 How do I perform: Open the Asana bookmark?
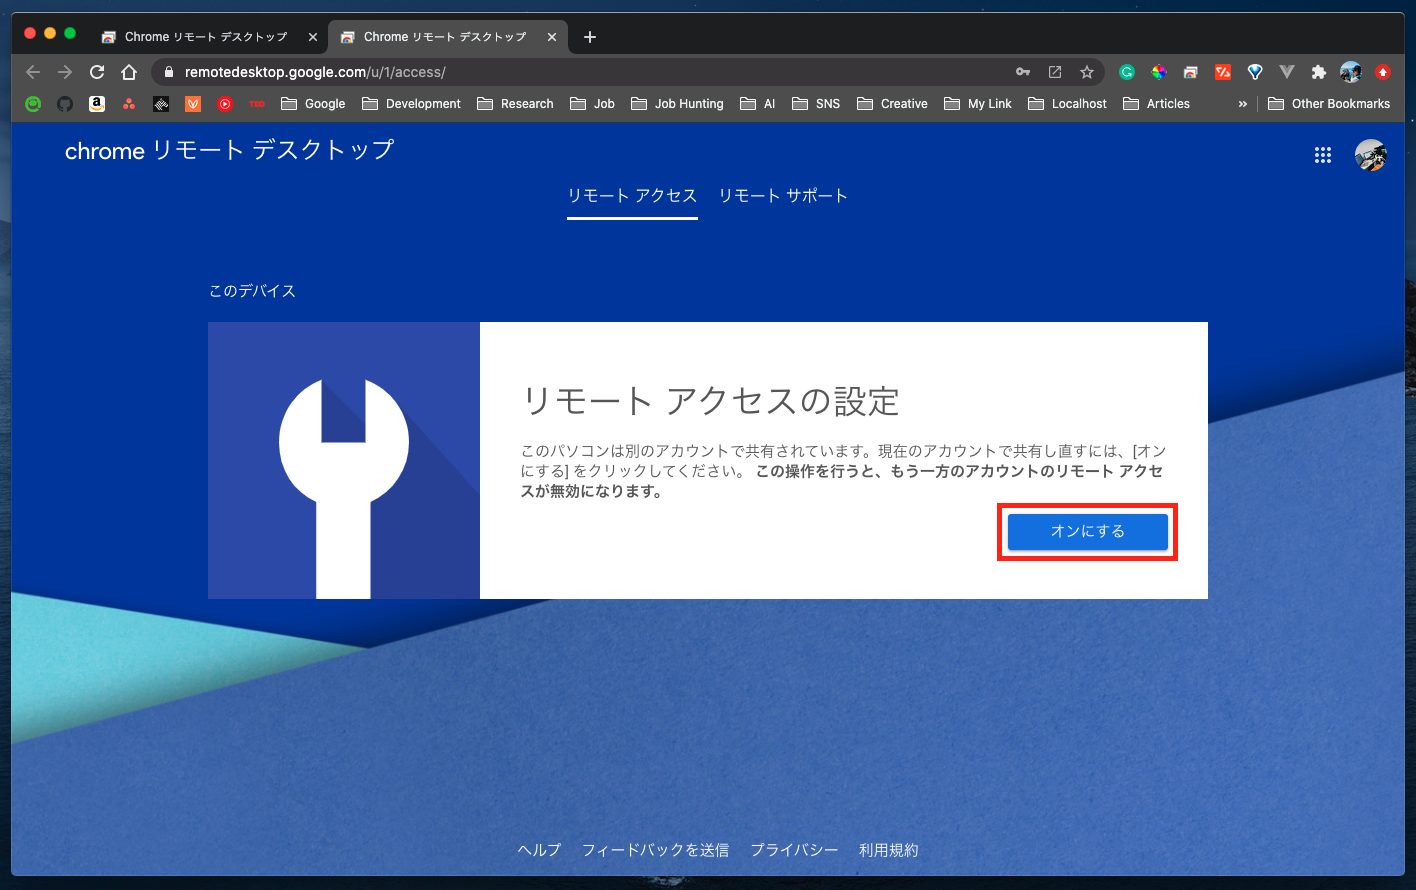[129, 104]
